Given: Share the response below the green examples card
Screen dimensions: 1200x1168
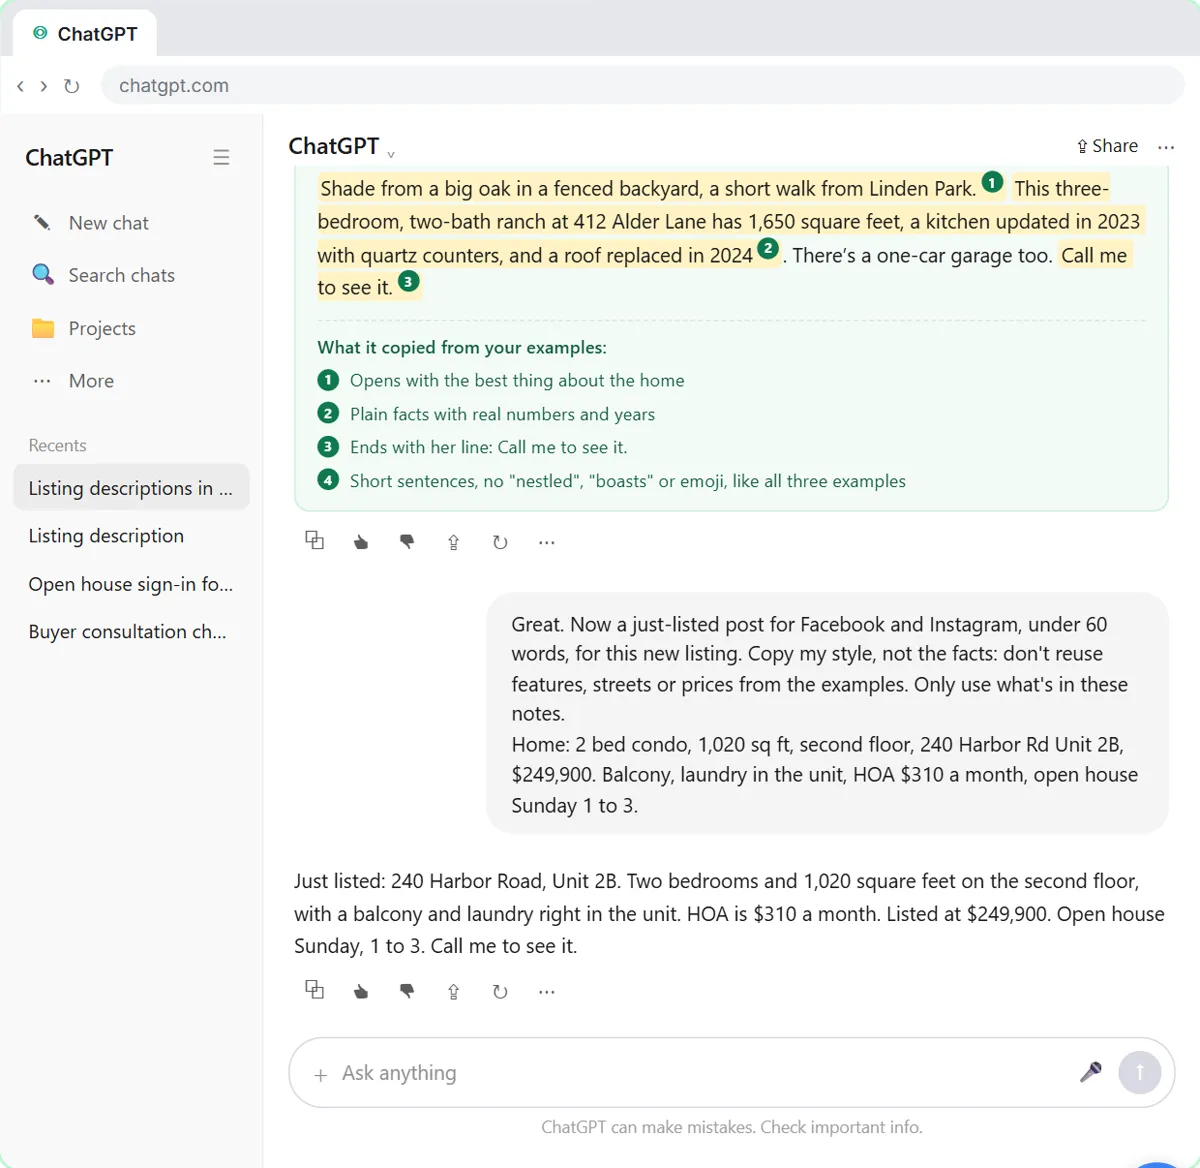Looking at the screenshot, I should tap(453, 542).
